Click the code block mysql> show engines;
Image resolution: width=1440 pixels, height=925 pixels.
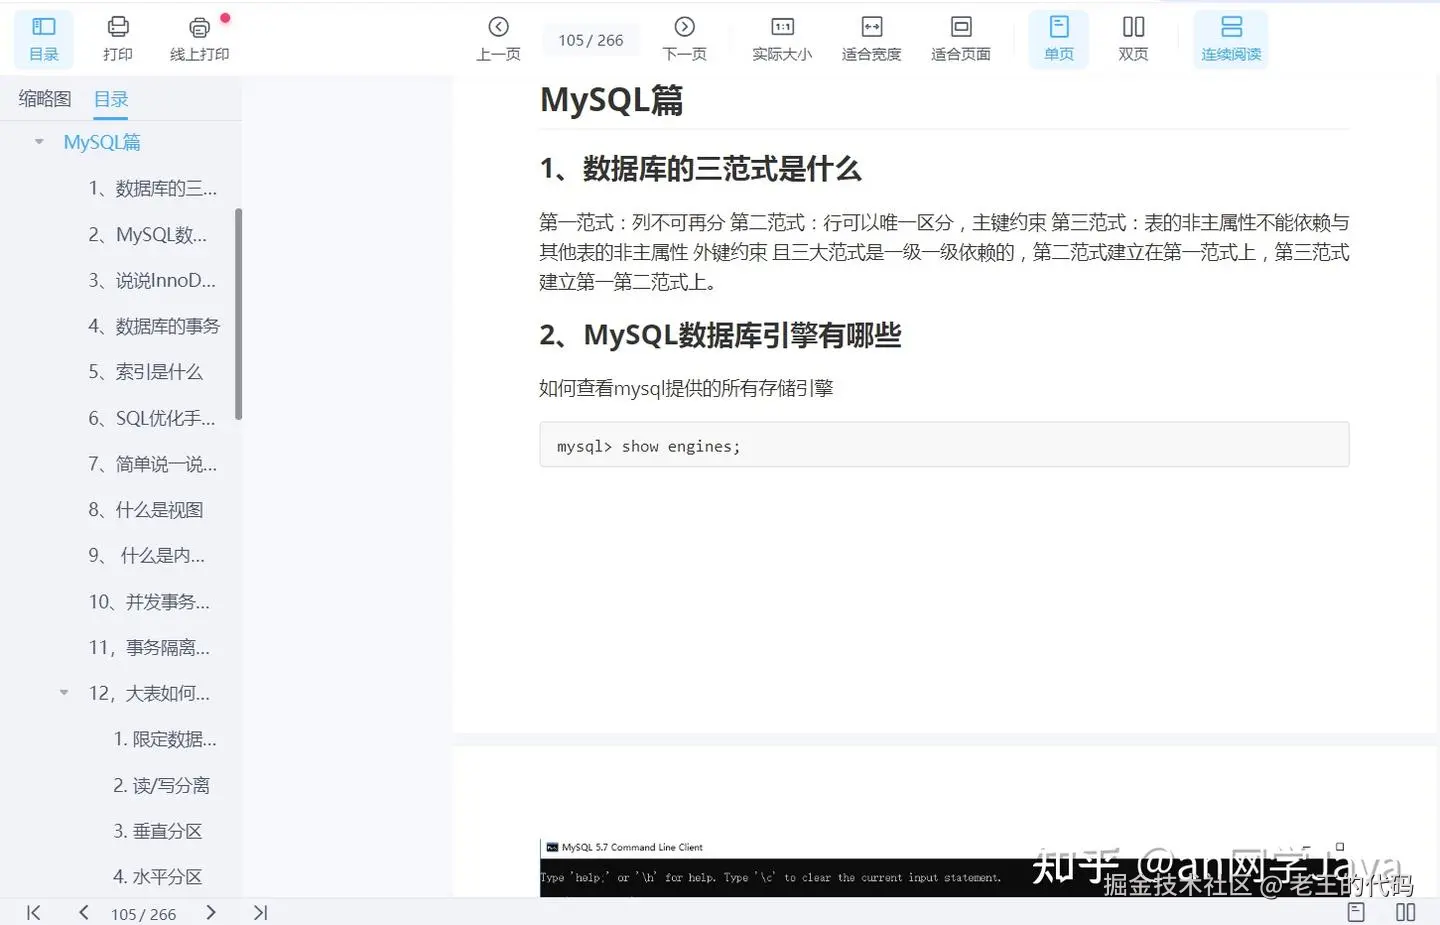click(x=944, y=445)
